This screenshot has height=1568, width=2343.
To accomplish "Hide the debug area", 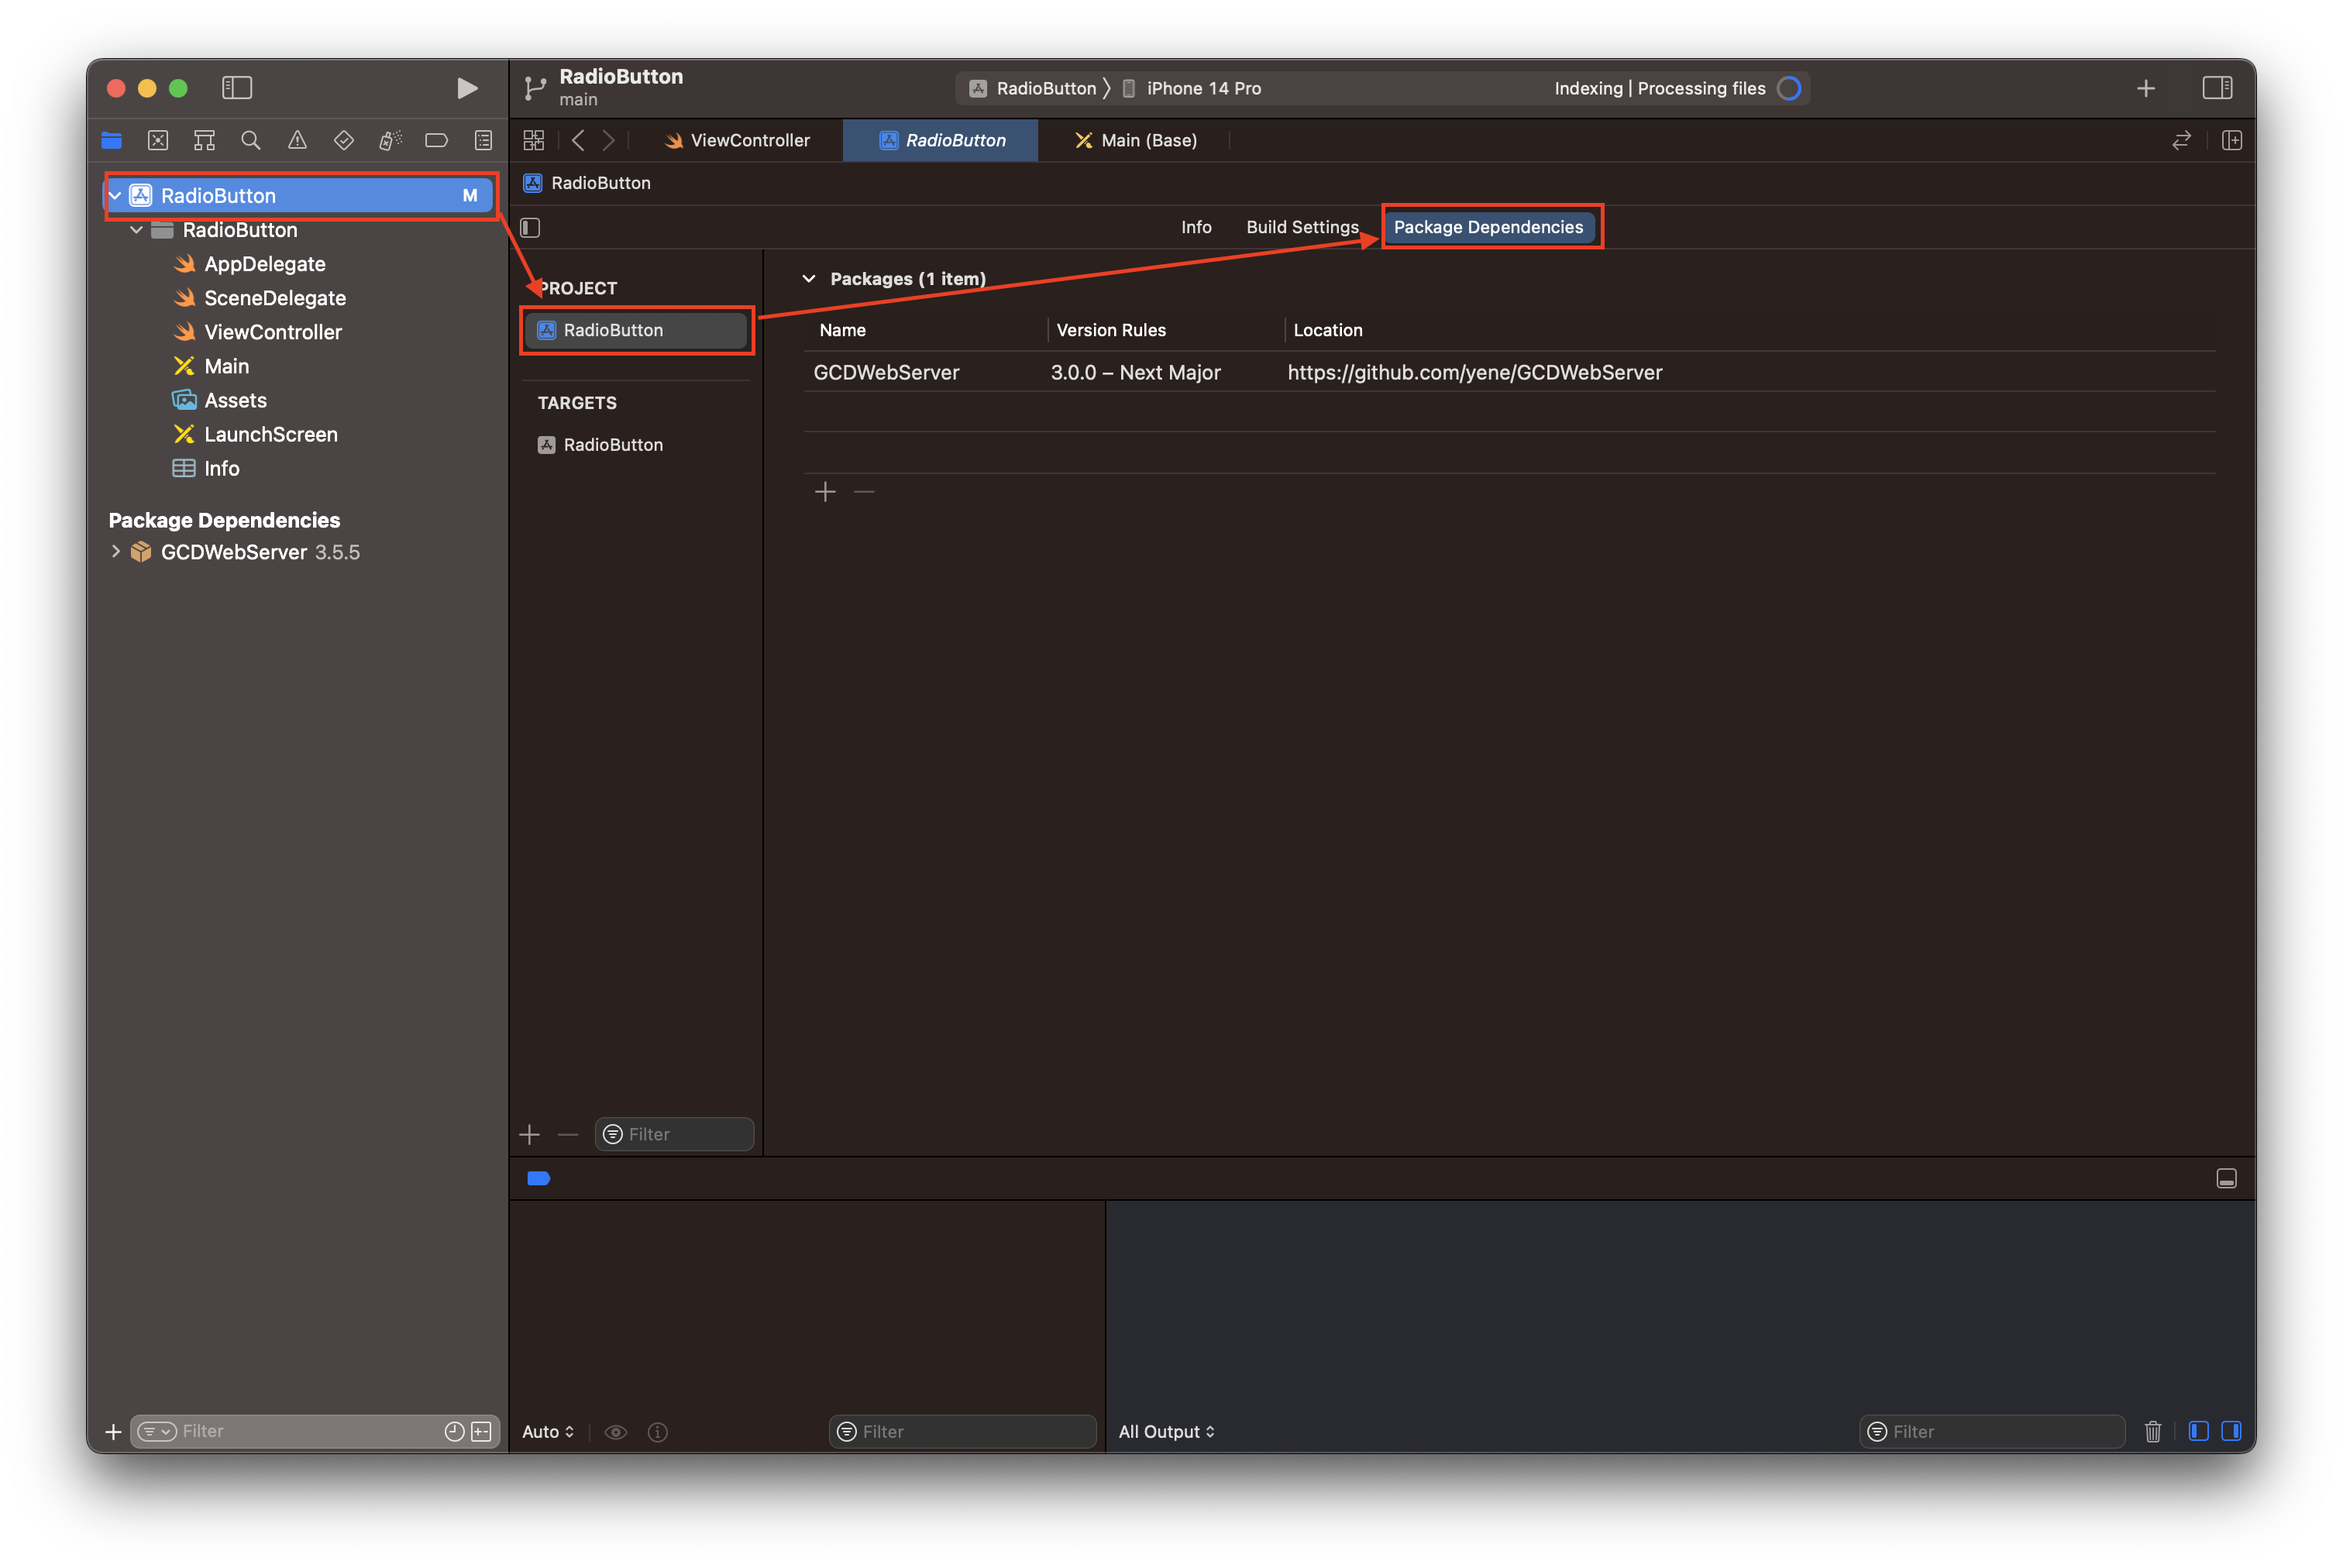I will (2226, 1179).
